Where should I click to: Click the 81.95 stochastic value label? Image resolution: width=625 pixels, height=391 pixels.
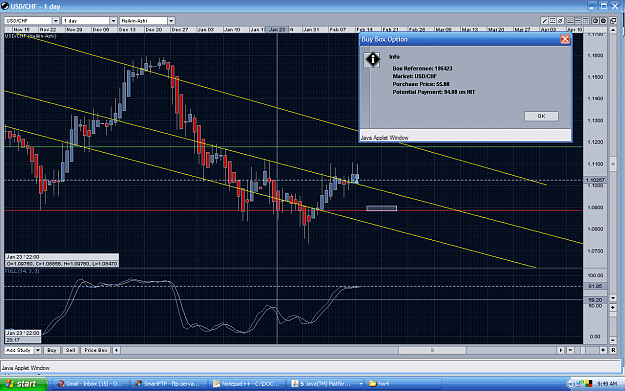point(595,286)
